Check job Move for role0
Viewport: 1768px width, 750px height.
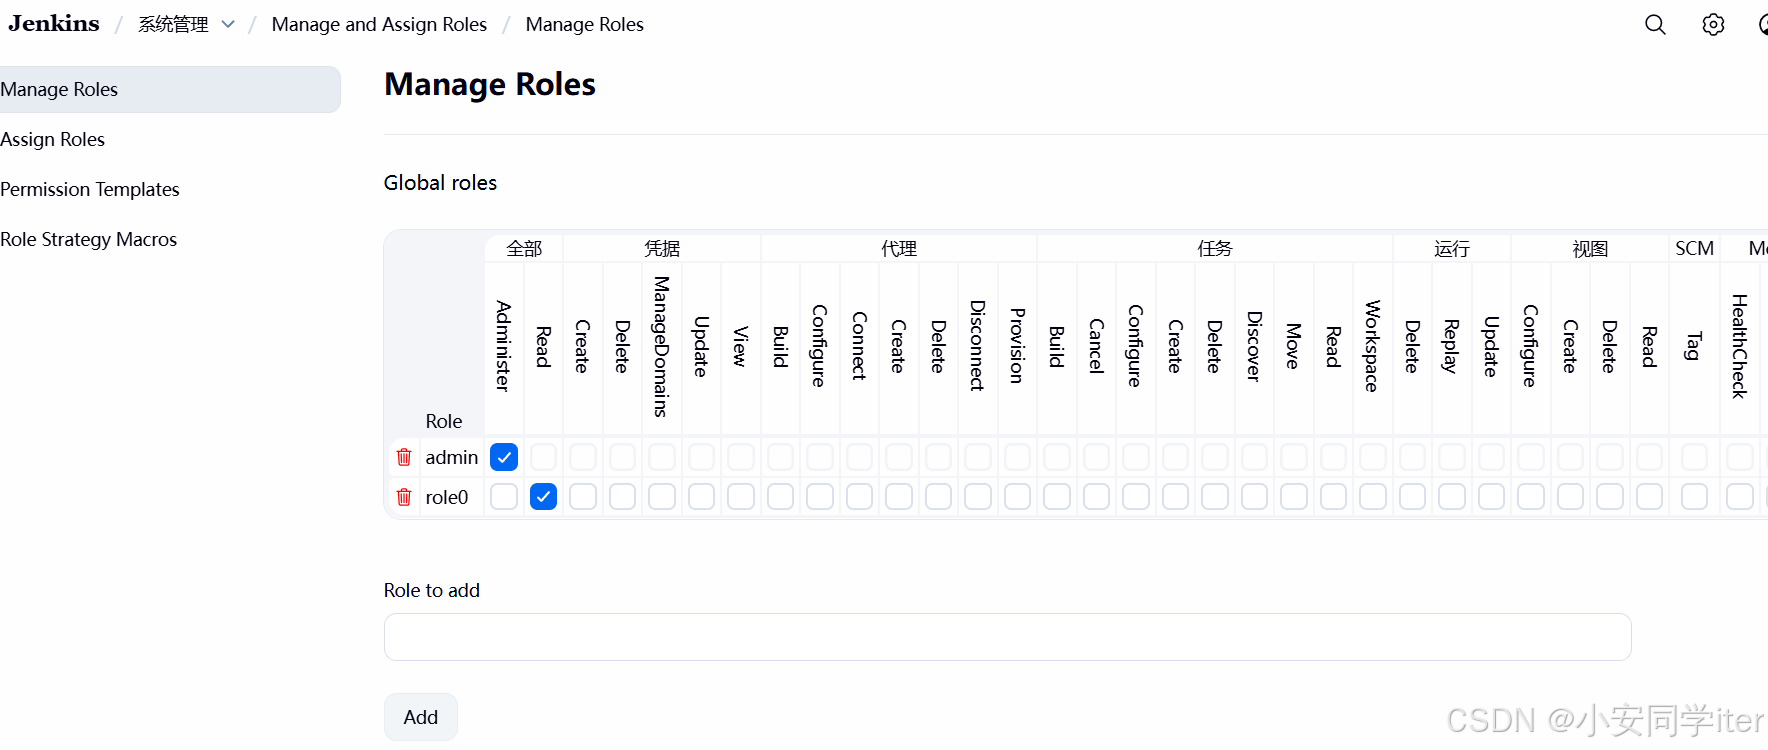click(1294, 497)
